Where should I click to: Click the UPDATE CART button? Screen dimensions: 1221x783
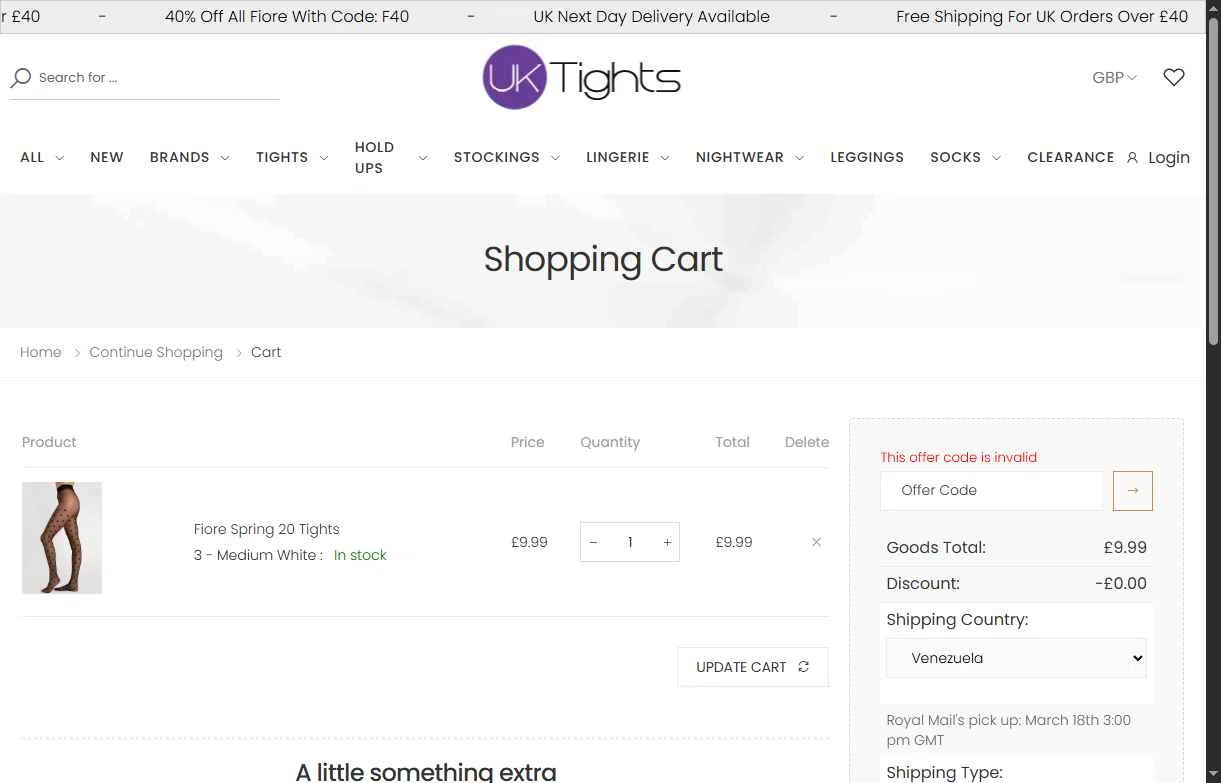coord(753,667)
